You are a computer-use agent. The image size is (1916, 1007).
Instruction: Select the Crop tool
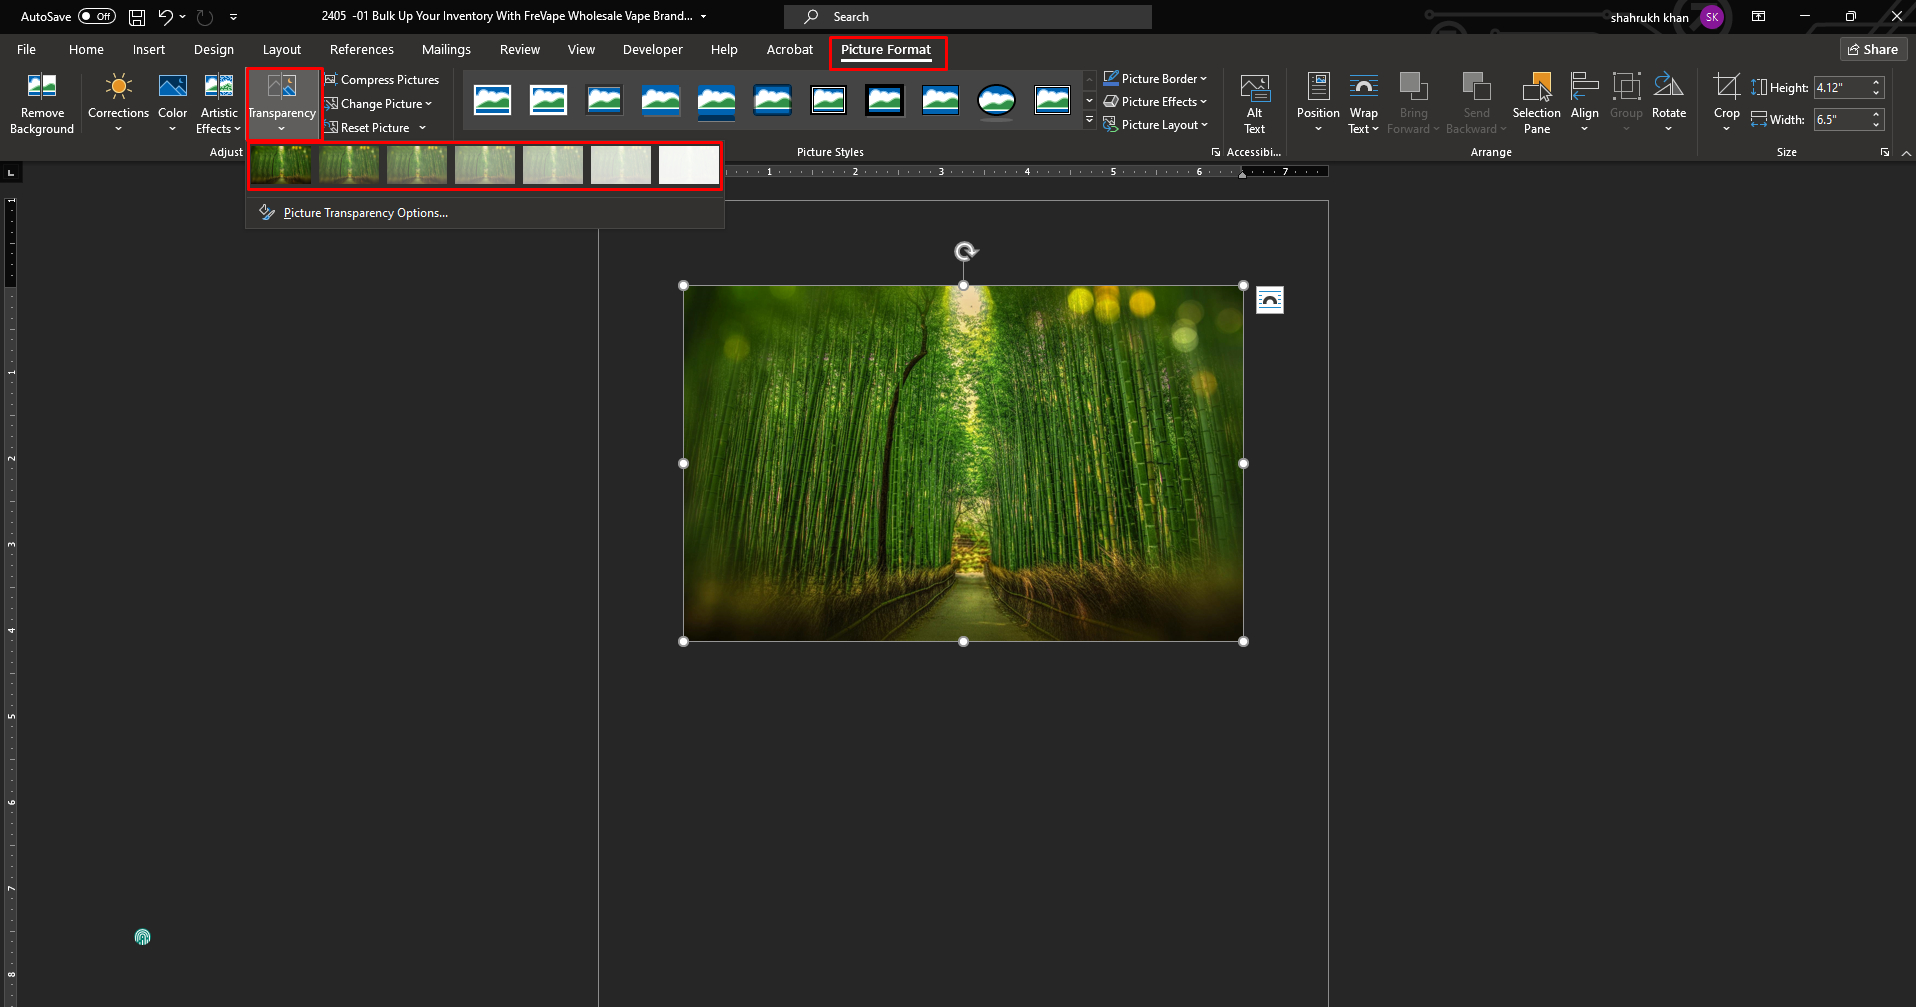[1726, 88]
